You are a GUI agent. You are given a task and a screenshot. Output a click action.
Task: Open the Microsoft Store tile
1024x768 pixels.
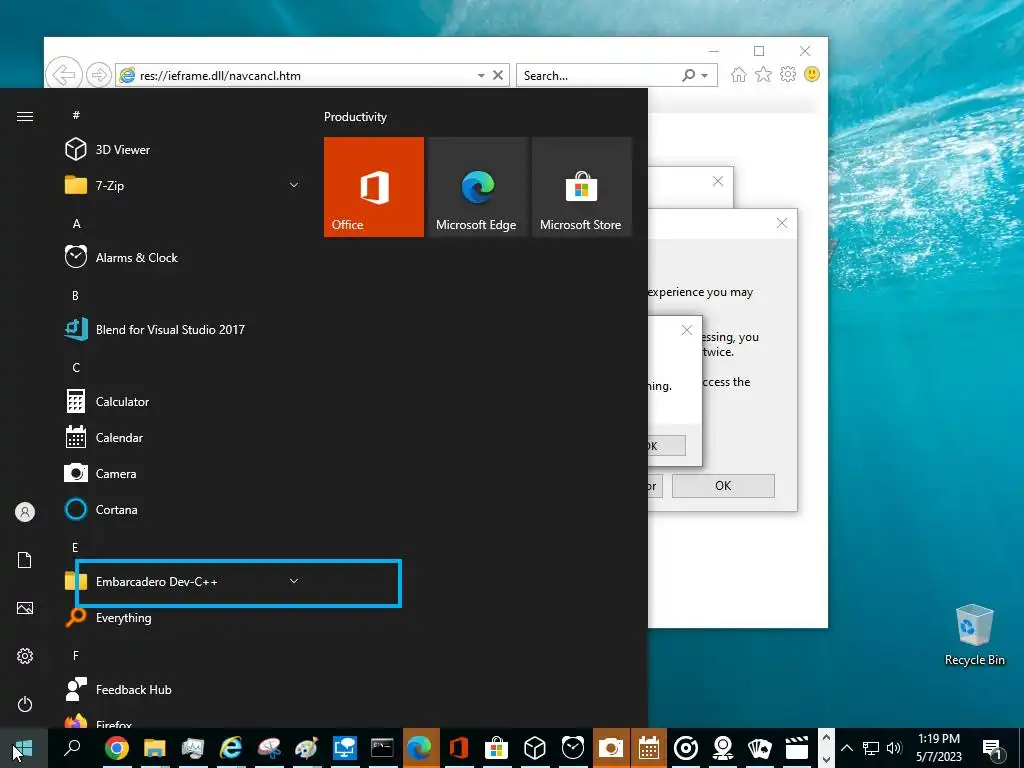582,187
